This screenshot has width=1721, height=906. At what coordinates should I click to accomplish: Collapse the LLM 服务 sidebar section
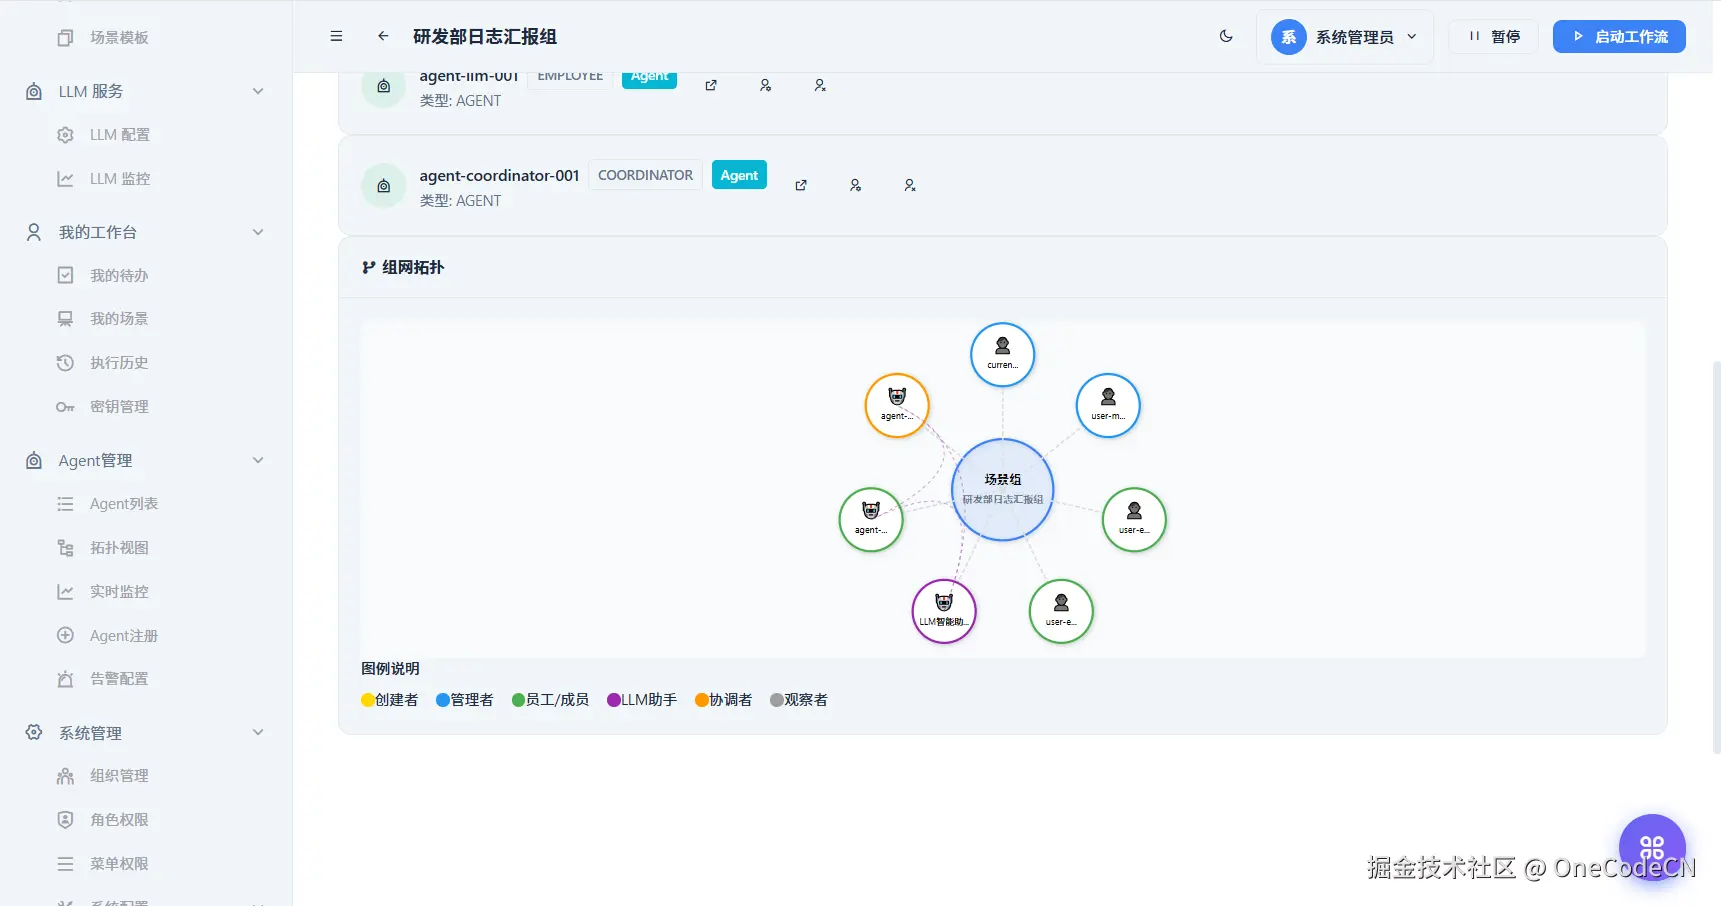[x=258, y=91]
